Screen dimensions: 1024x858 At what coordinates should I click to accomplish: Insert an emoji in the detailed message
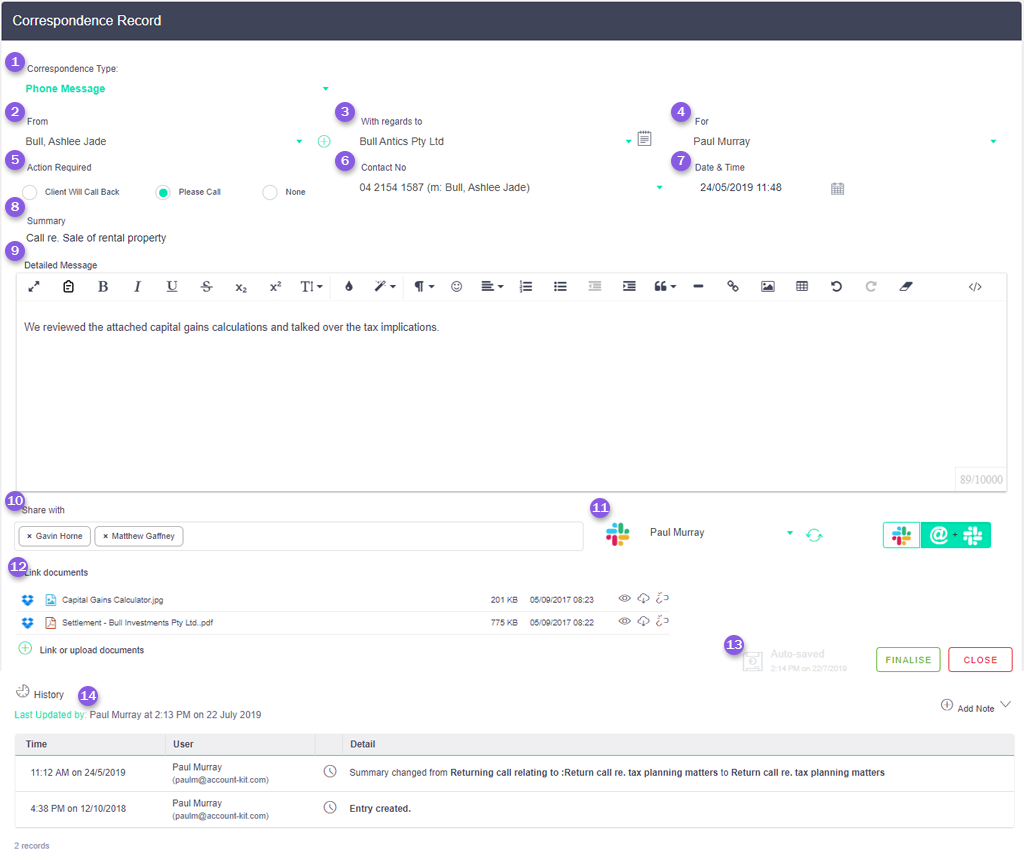[x=456, y=286]
